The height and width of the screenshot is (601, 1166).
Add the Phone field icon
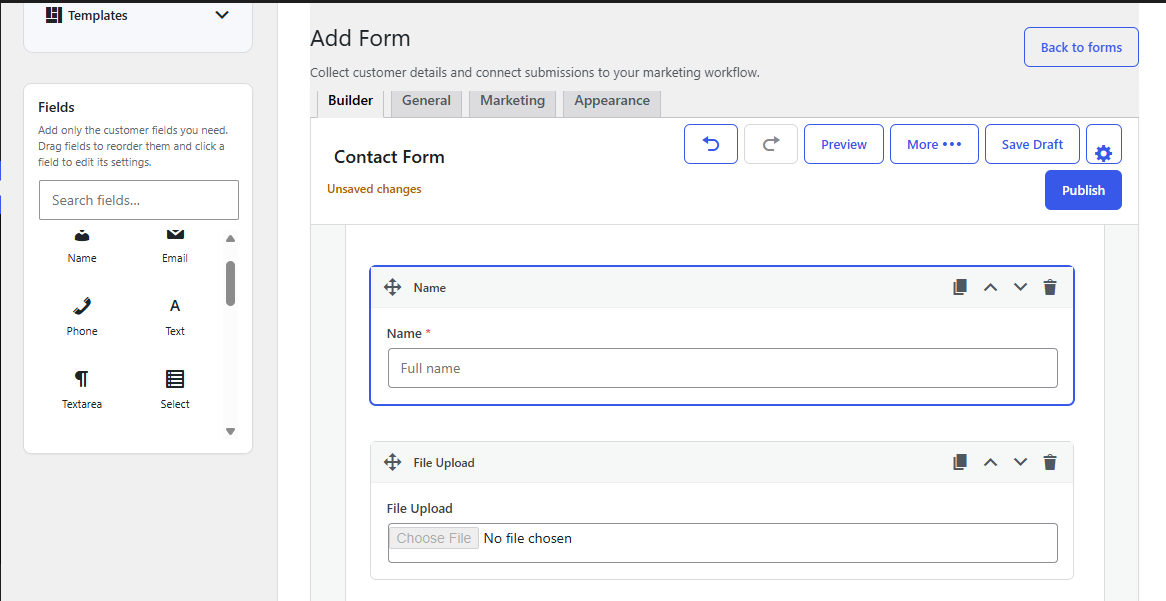(x=82, y=315)
